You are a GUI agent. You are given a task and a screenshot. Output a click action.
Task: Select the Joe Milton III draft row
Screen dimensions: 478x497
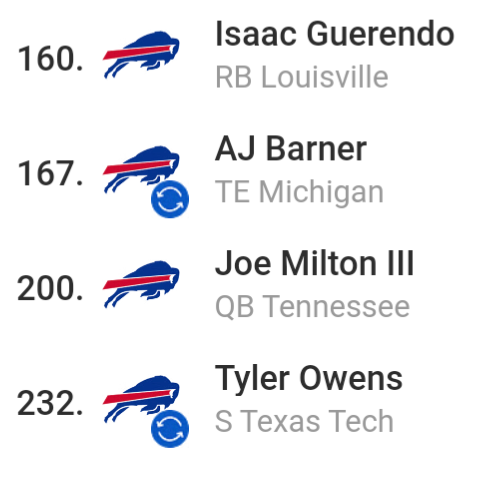tap(239, 284)
